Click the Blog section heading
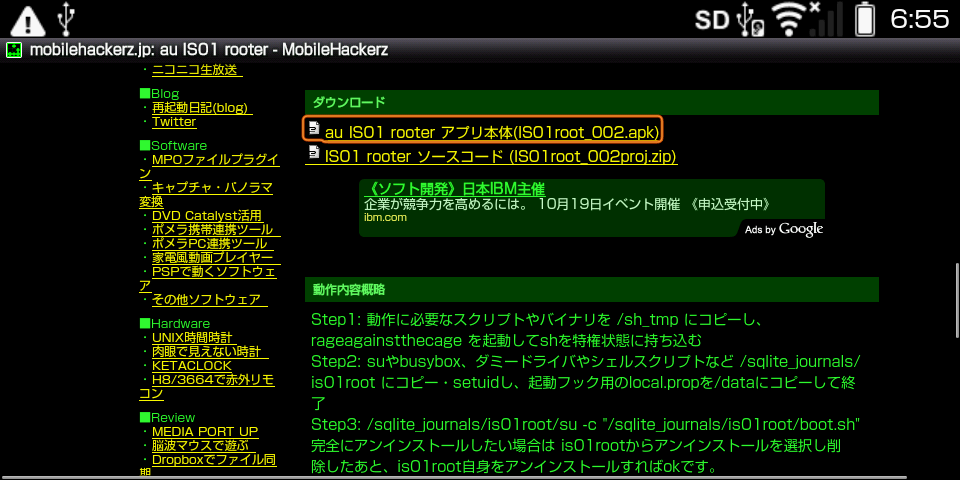Image resolution: width=960 pixels, height=480 pixels. pyautogui.click(x=159, y=94)
